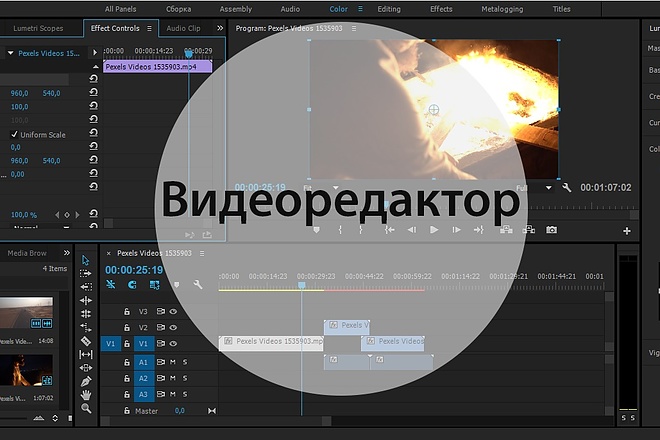Select the 14:08 clip thumbnail
The width and height of the screenshot is (660, 440).
[x=26, y=313]
